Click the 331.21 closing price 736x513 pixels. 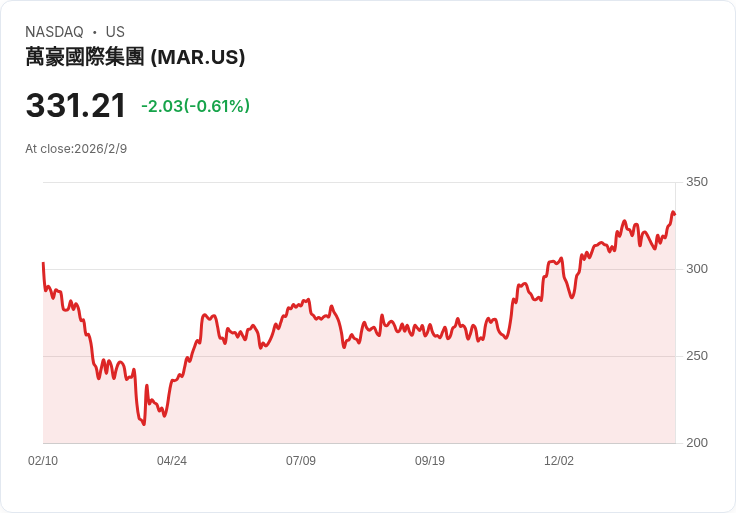(x=76, y=106)
